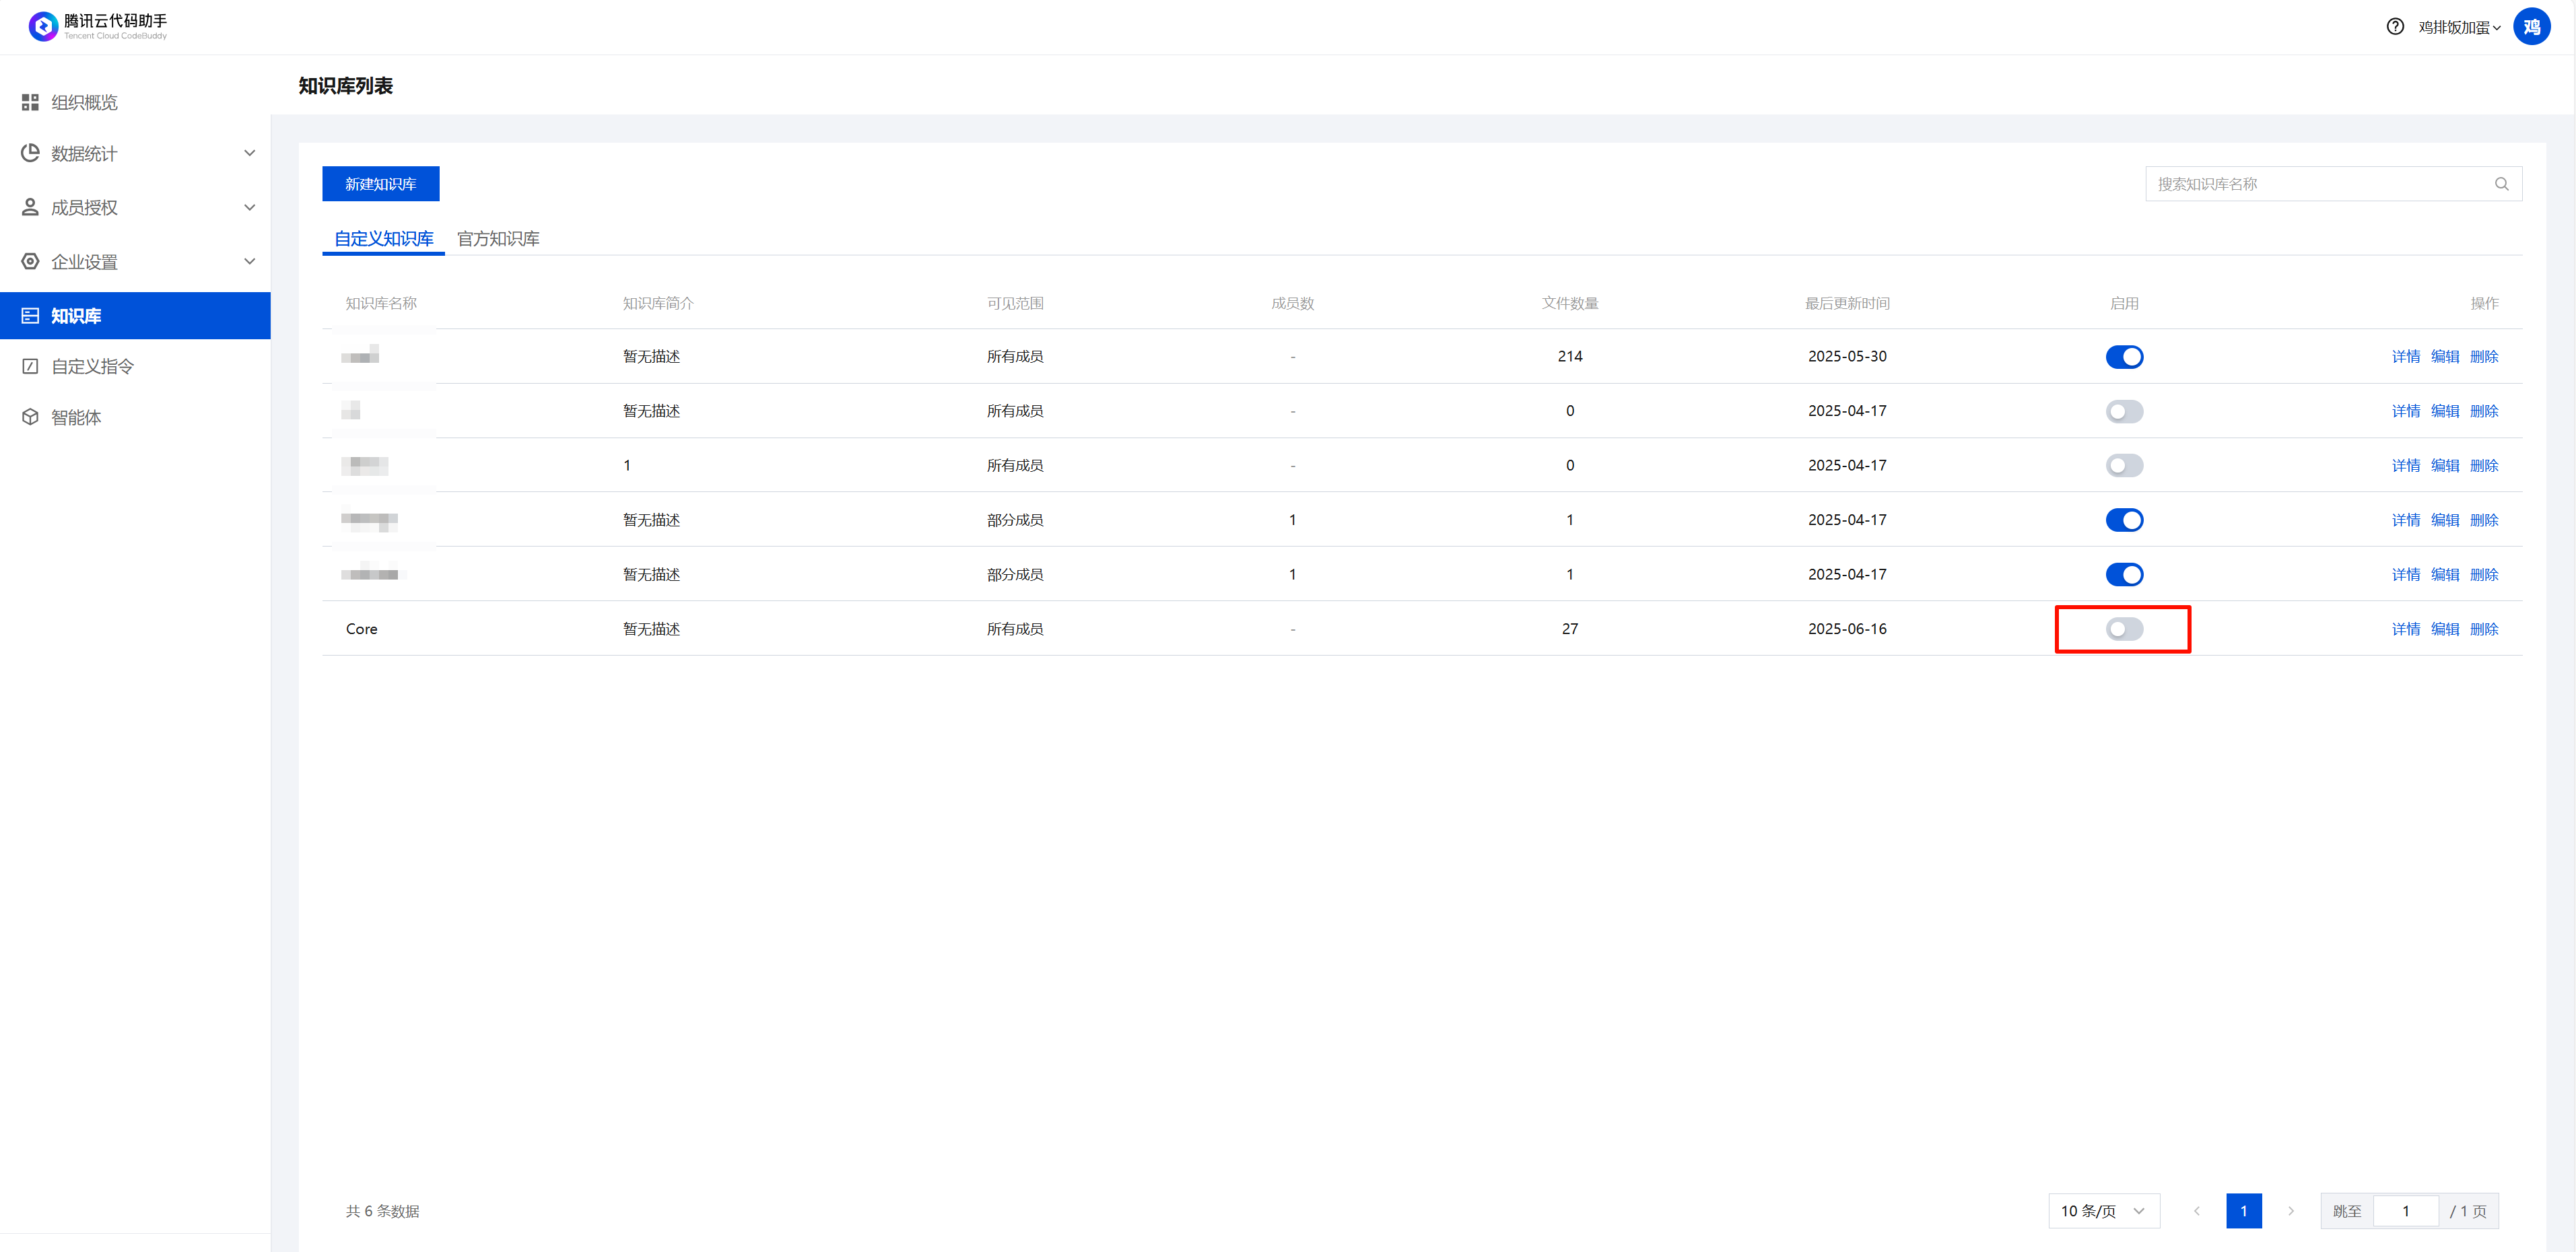The height and width of the screenshot is (1252, 2576).
Task: Click the 自定义指令 sidebar icon
Action: 30,366
